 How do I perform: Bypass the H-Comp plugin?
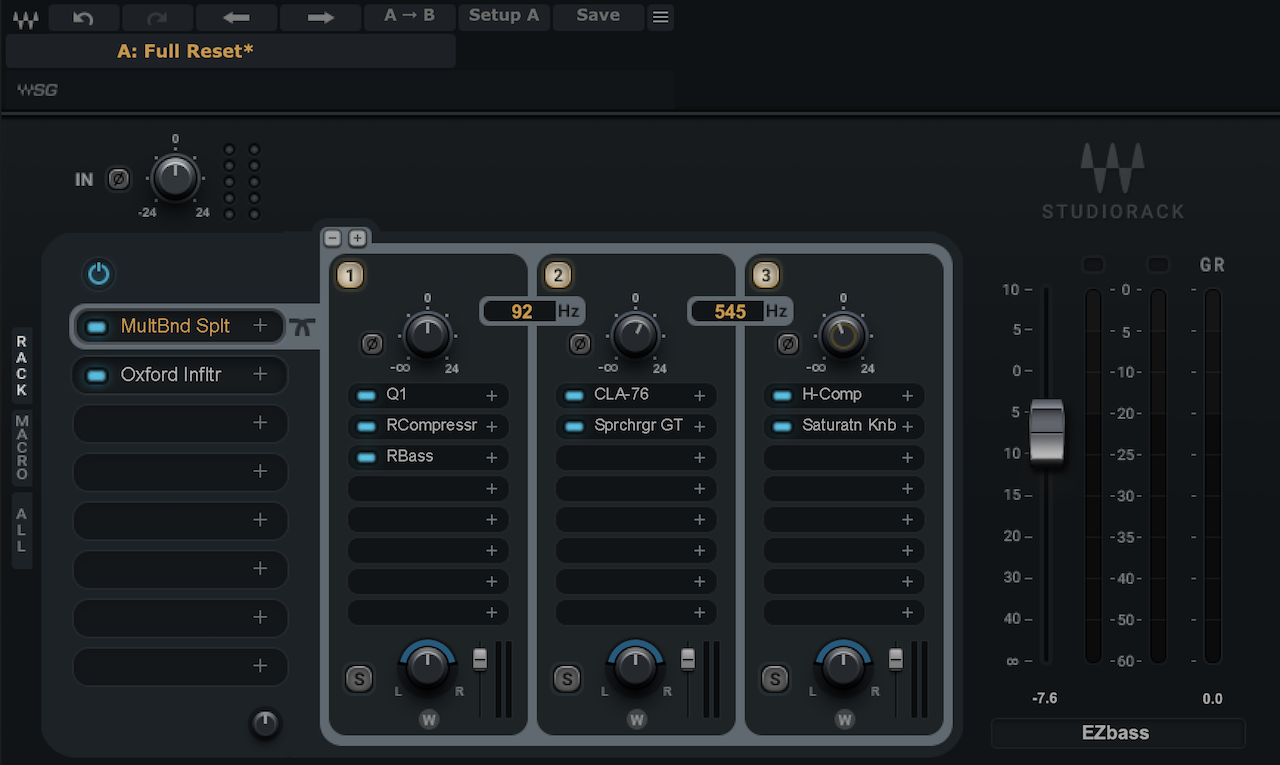pos(782,395)
